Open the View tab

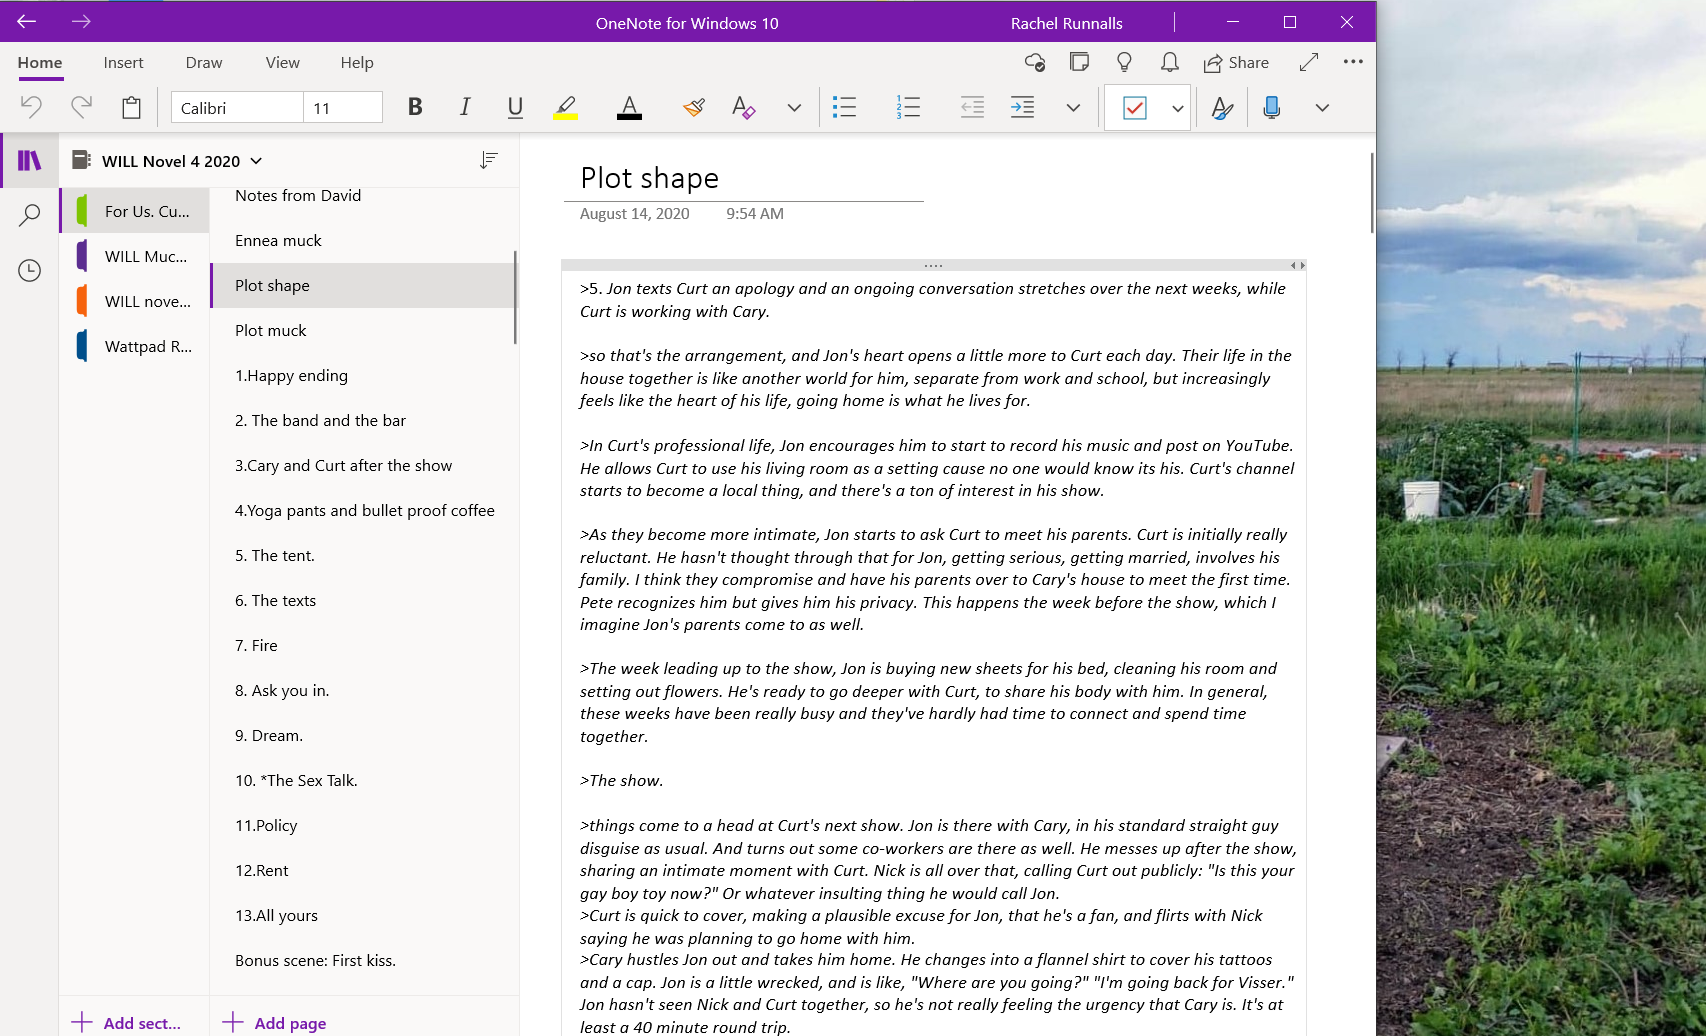pos(283,62)
